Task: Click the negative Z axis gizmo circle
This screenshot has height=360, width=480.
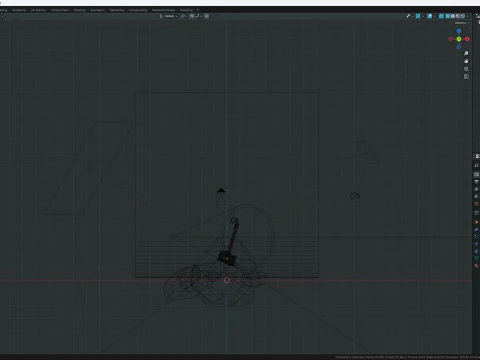Action: tap(459, 47)
